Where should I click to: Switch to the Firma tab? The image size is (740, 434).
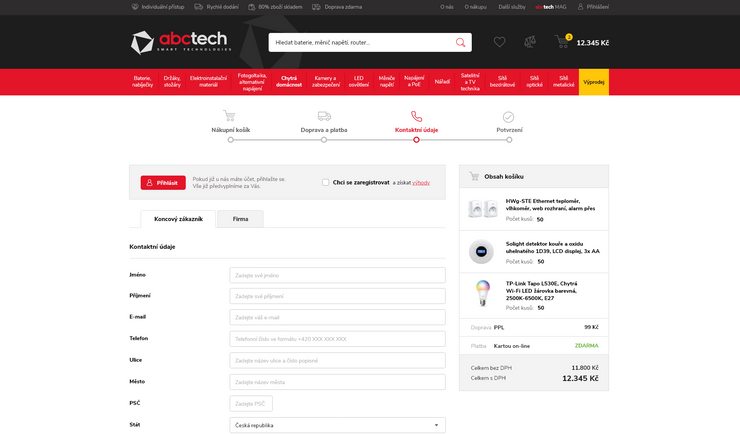(240, 219)
